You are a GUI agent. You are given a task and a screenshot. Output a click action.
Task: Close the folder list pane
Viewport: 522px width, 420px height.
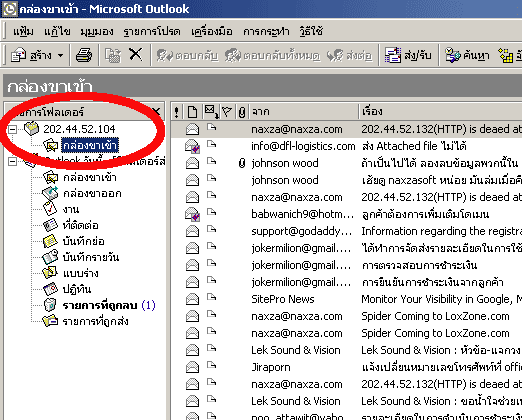coord(156,112)
